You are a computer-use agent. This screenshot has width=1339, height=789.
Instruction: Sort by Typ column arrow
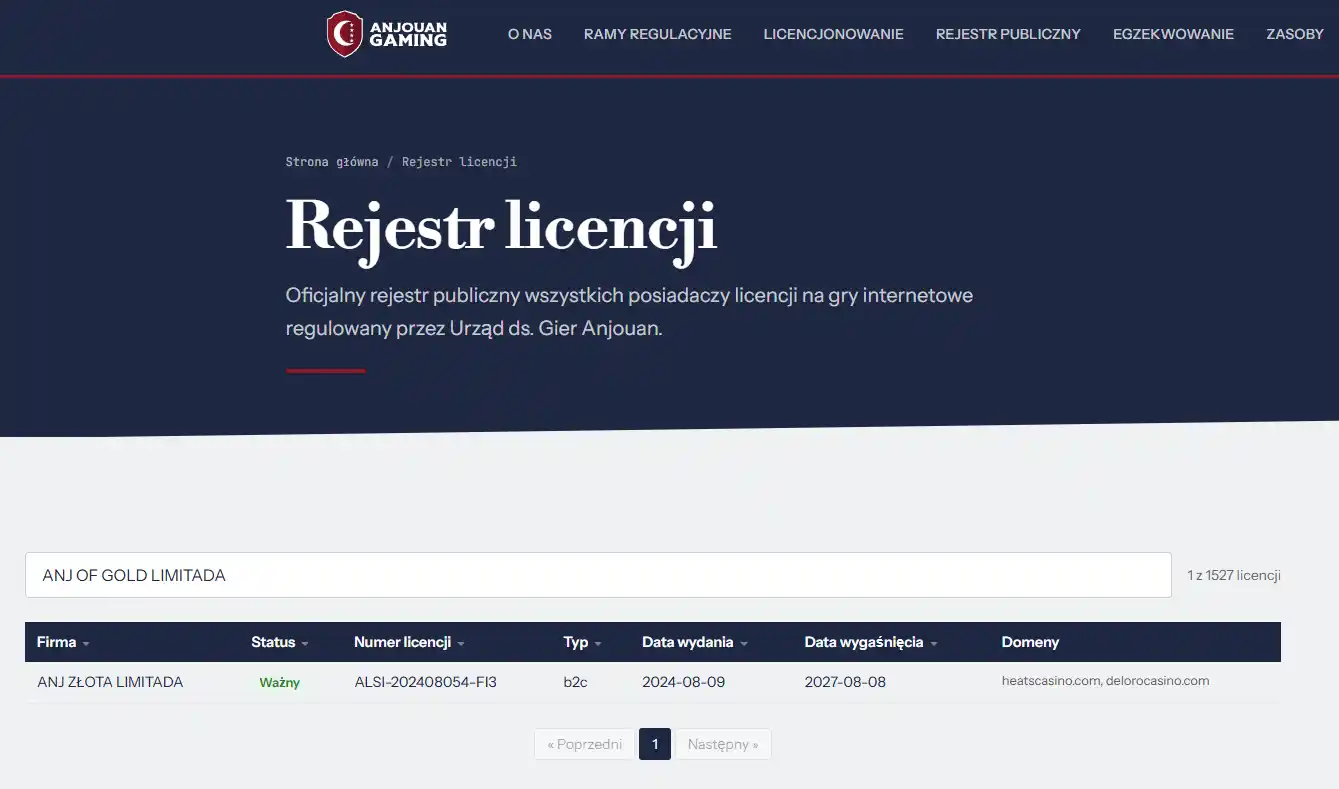tap(598, 643)
